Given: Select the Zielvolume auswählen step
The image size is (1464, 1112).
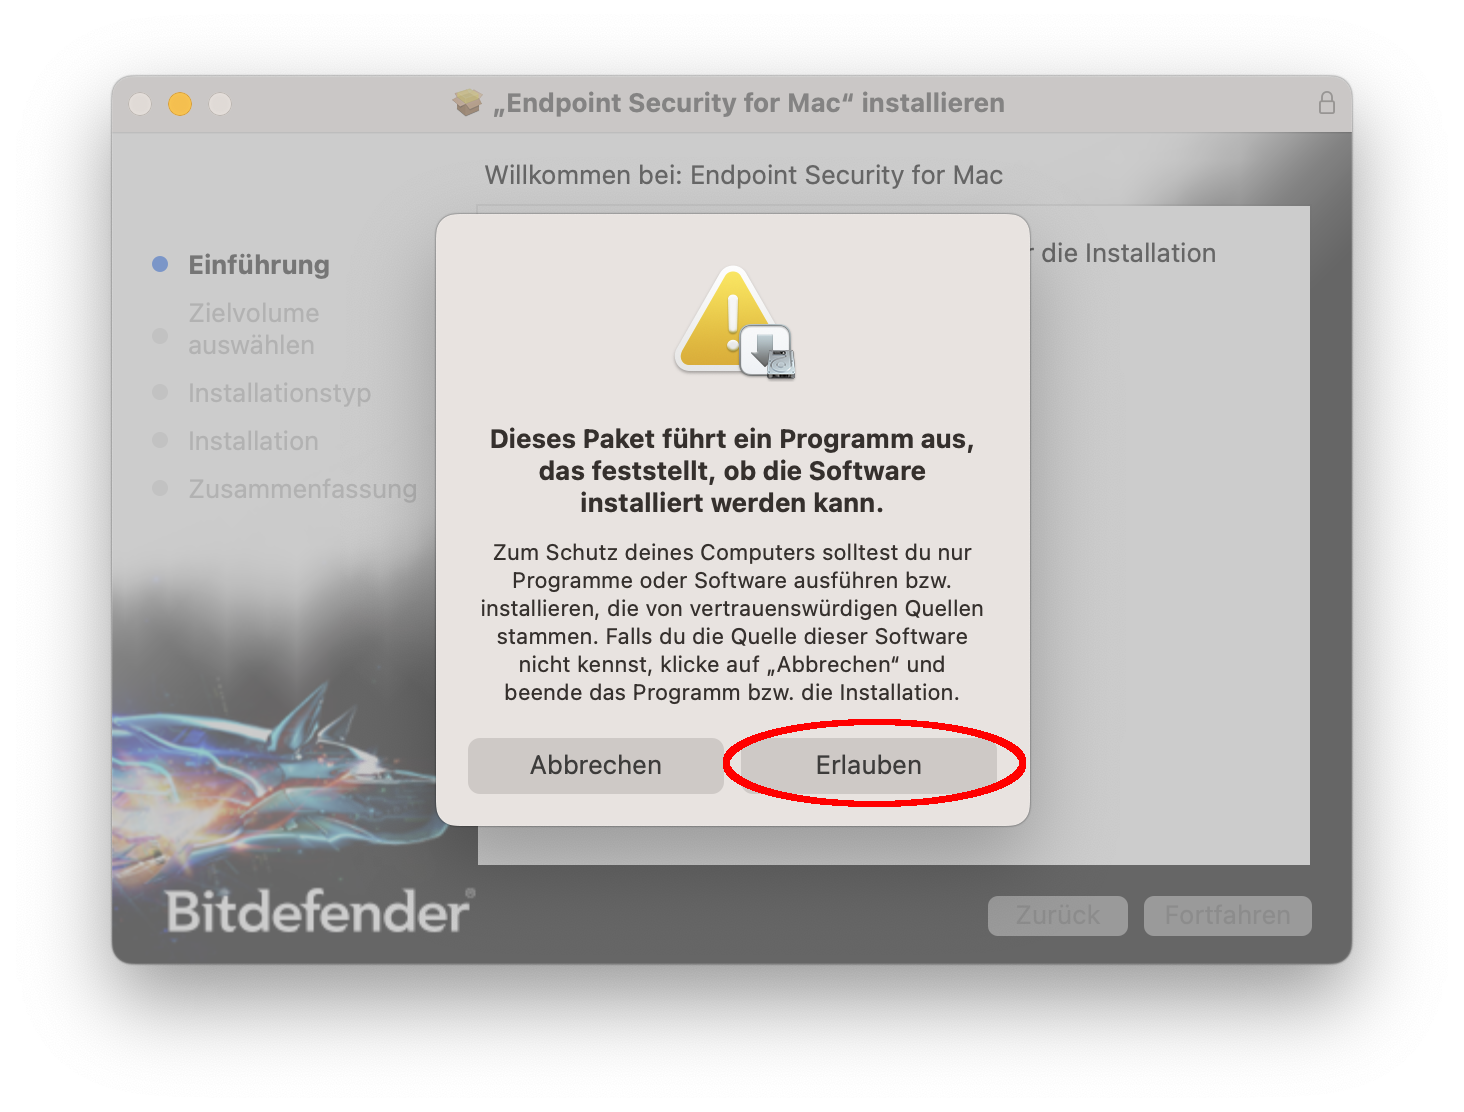Looking at the screenshot, I should (x=253, y=329).
